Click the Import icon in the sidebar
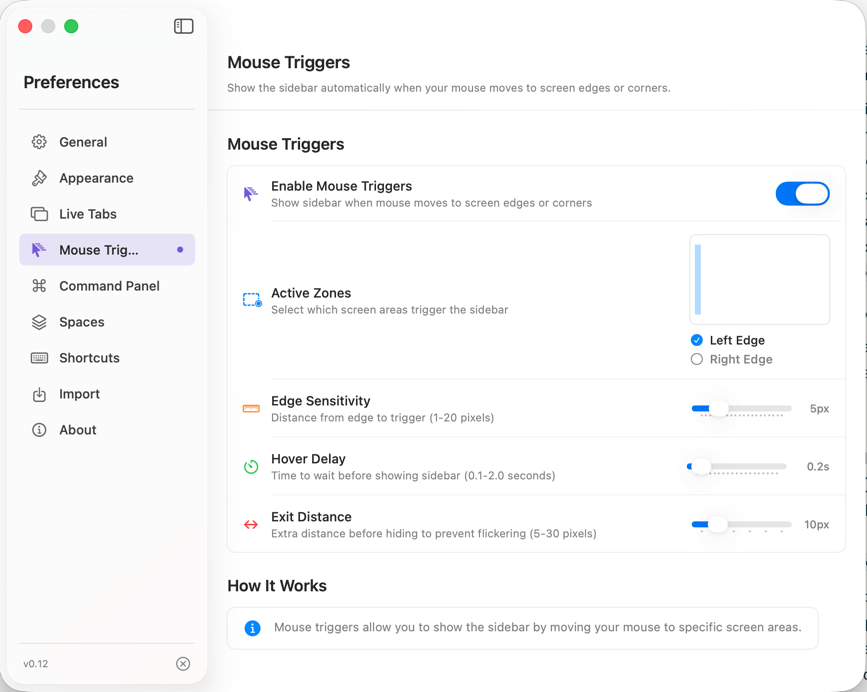Screen dimensions: 867x692 [38, 394]
